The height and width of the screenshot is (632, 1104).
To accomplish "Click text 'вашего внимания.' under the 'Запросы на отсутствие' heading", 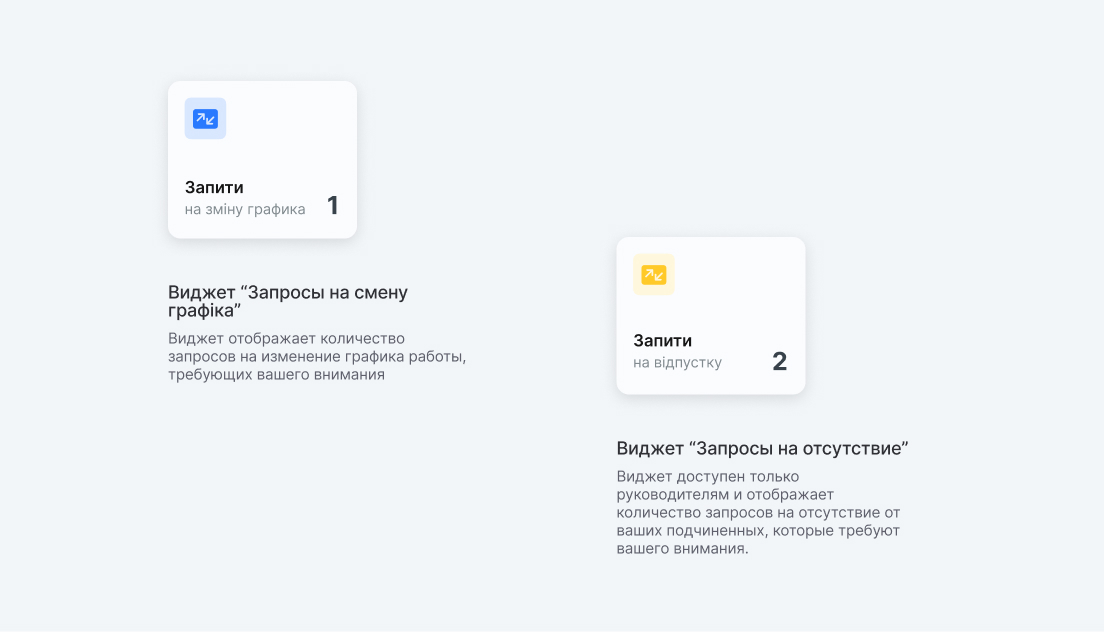I will click(x=682, y=549).
